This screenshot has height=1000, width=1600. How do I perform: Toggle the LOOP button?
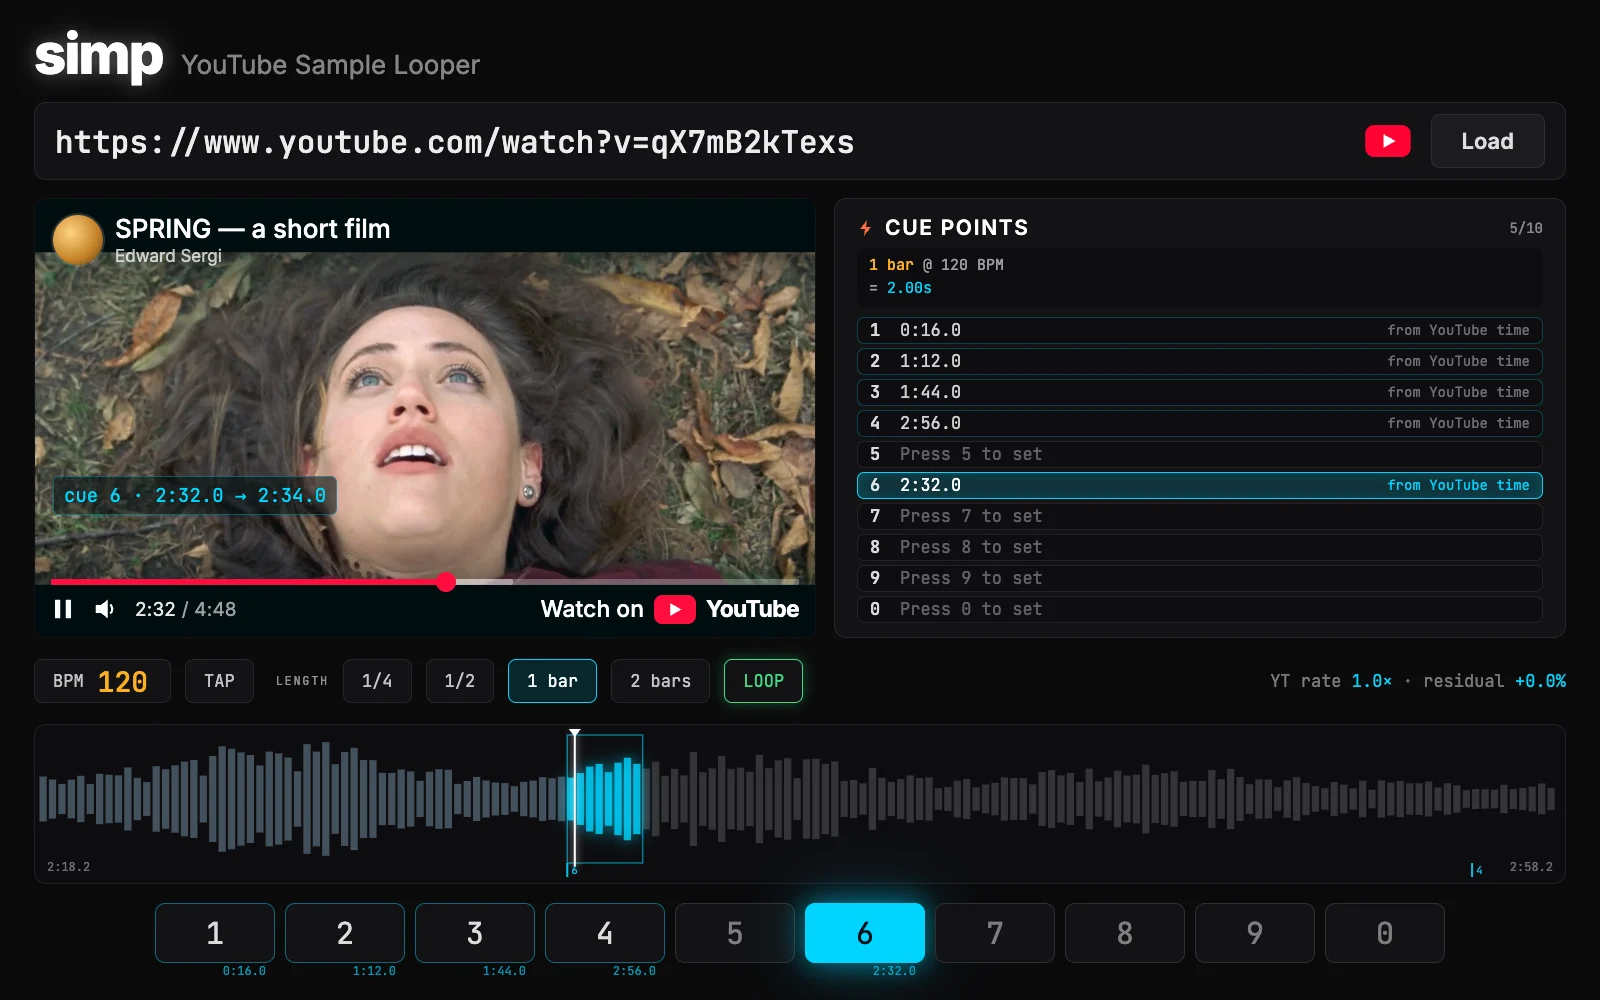tap(763, 681)
